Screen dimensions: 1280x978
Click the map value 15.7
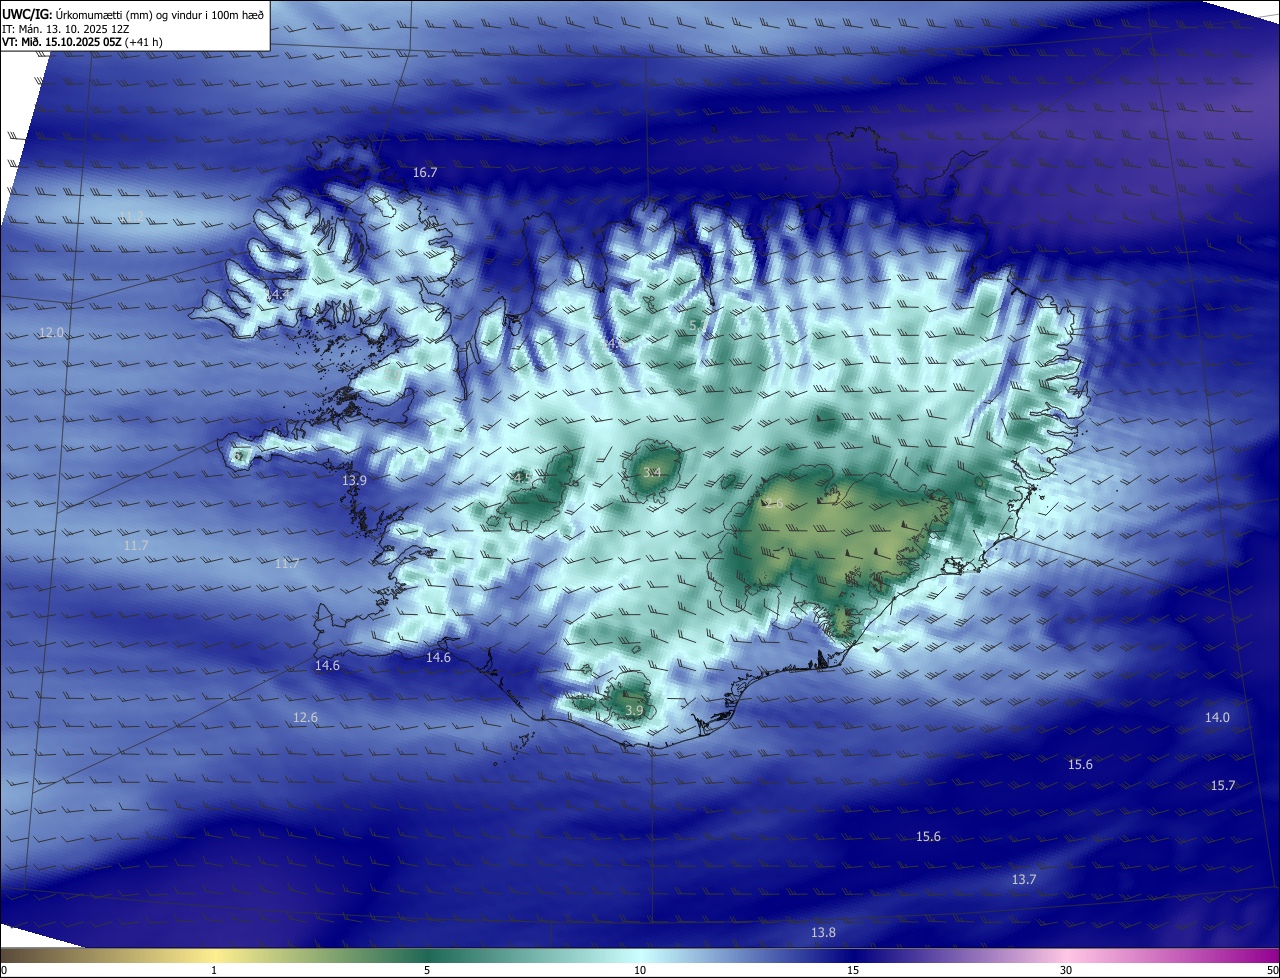1223,786
